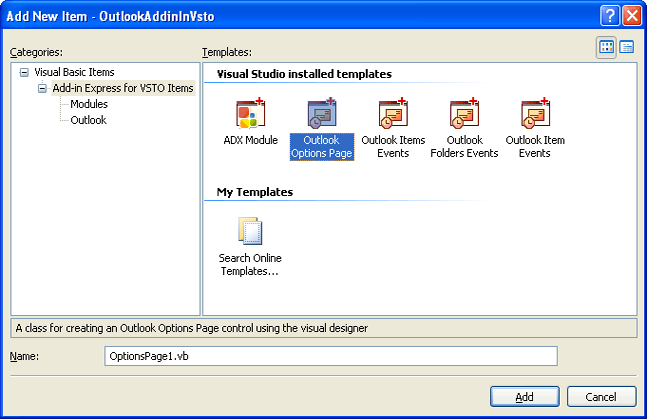Viewport: 647px width, 419px height.
Task: Choose the Outlook Folders Events template icon
Action: click(x=464, y=113)
